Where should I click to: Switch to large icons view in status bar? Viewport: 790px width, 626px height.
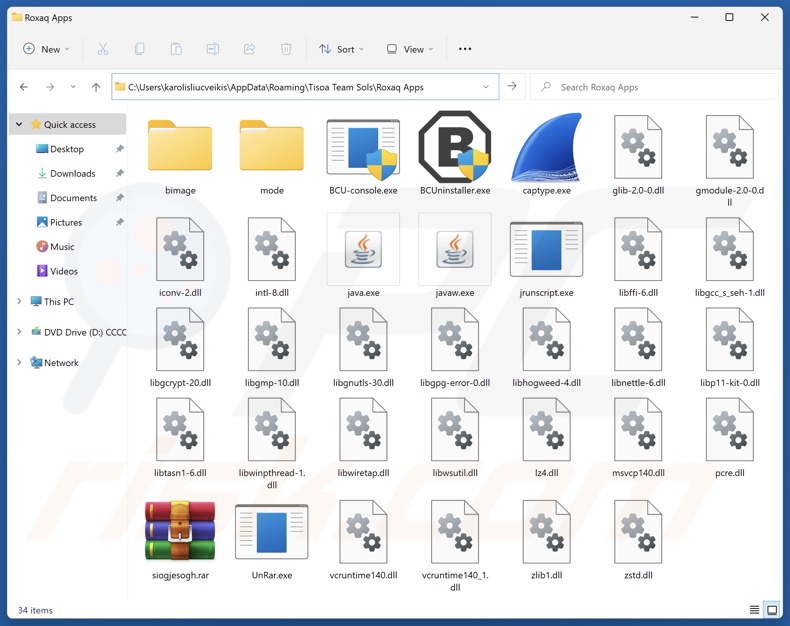tap(772, 610)
